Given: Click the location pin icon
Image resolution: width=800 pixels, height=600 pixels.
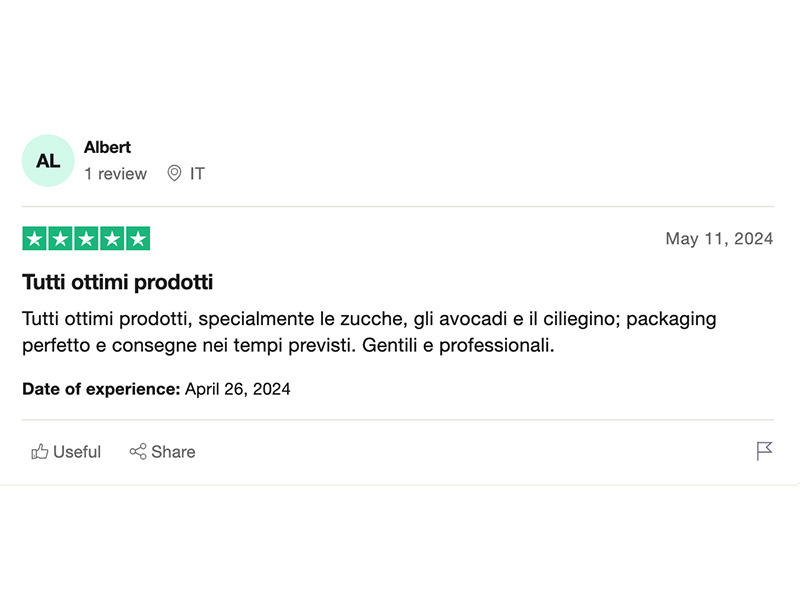Looking at the screenshot, I should point(174,174).
